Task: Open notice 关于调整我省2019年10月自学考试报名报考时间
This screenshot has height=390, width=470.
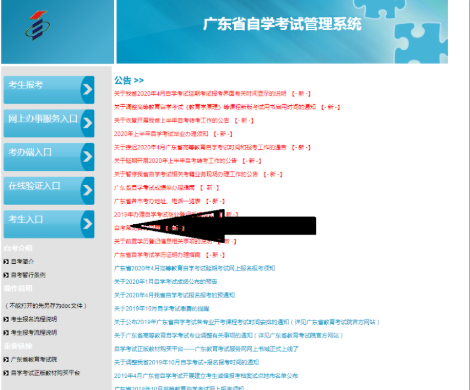Action: 186,362
